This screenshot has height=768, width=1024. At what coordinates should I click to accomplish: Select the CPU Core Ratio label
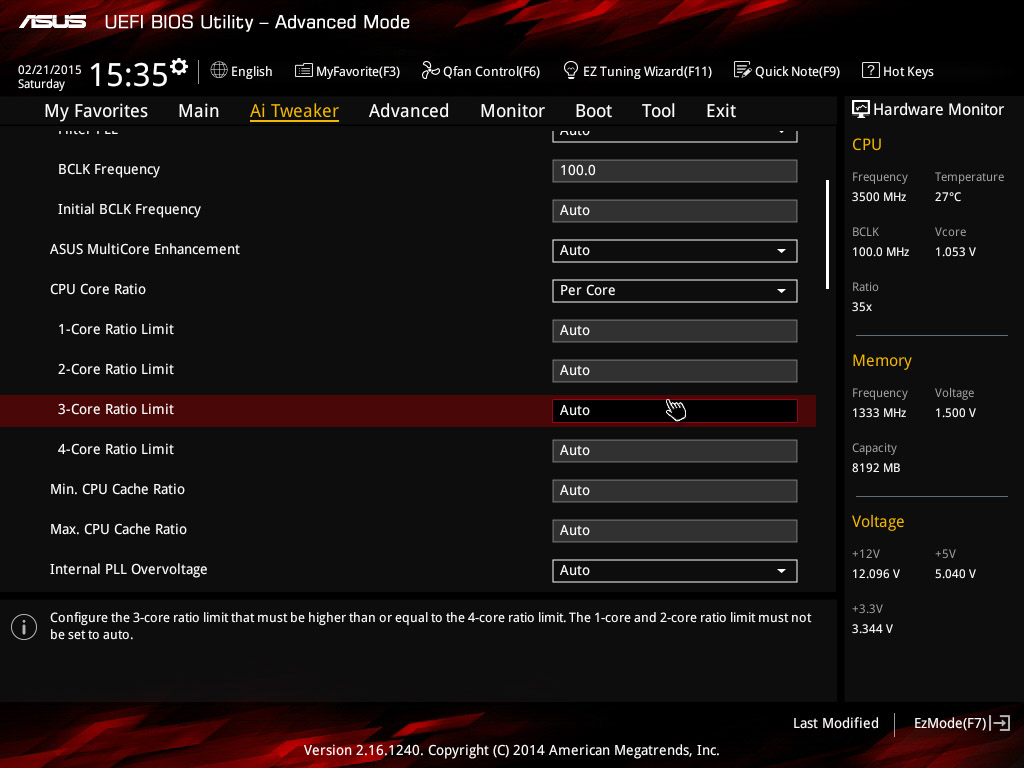click(98, 289)
